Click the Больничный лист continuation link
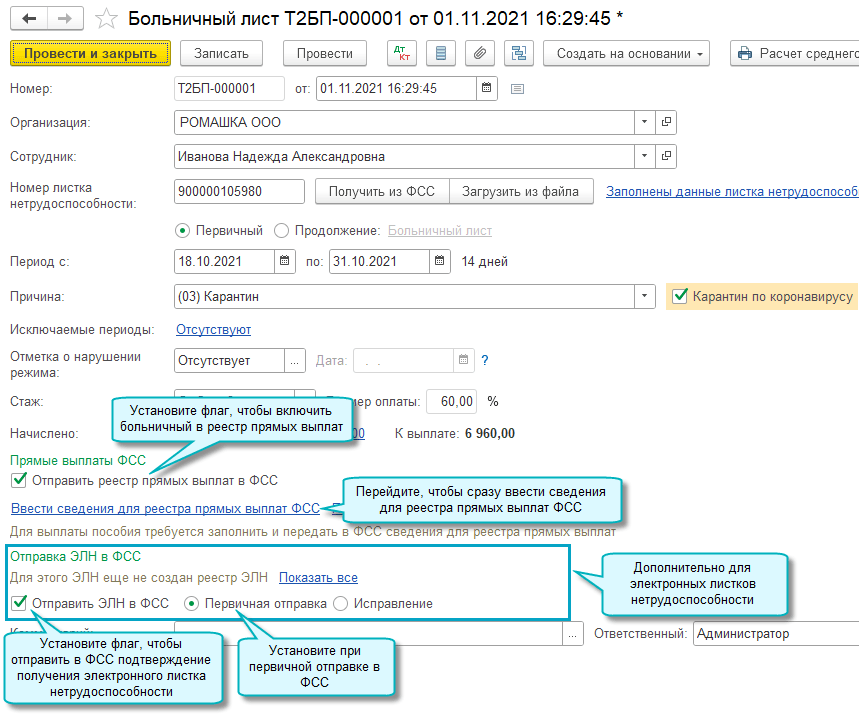Image resolution: width=859 pixels, height=721 pixels. [x=440, y=231]
